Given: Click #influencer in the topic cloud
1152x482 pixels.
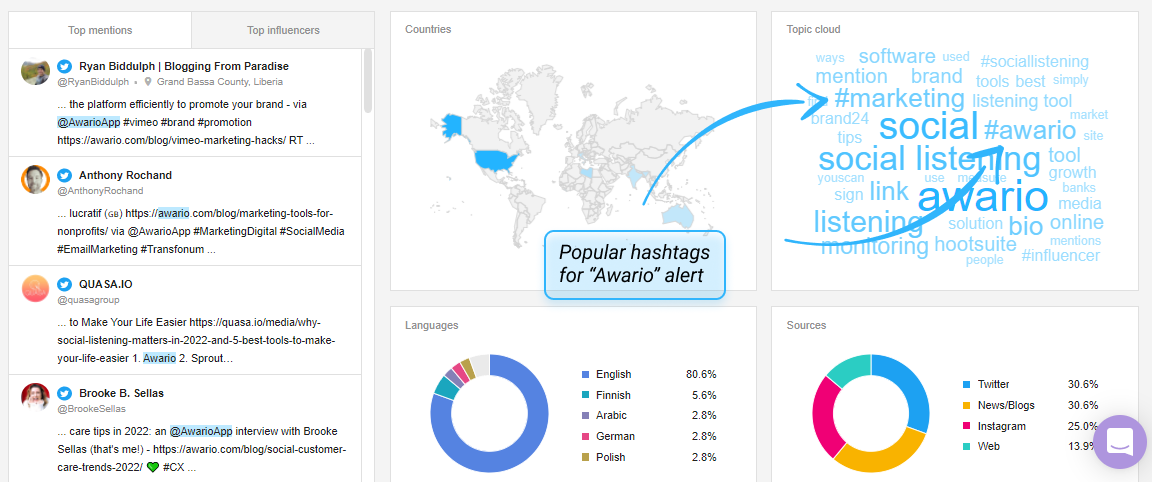Looking at the screenshot, I should click(1060, 256).
